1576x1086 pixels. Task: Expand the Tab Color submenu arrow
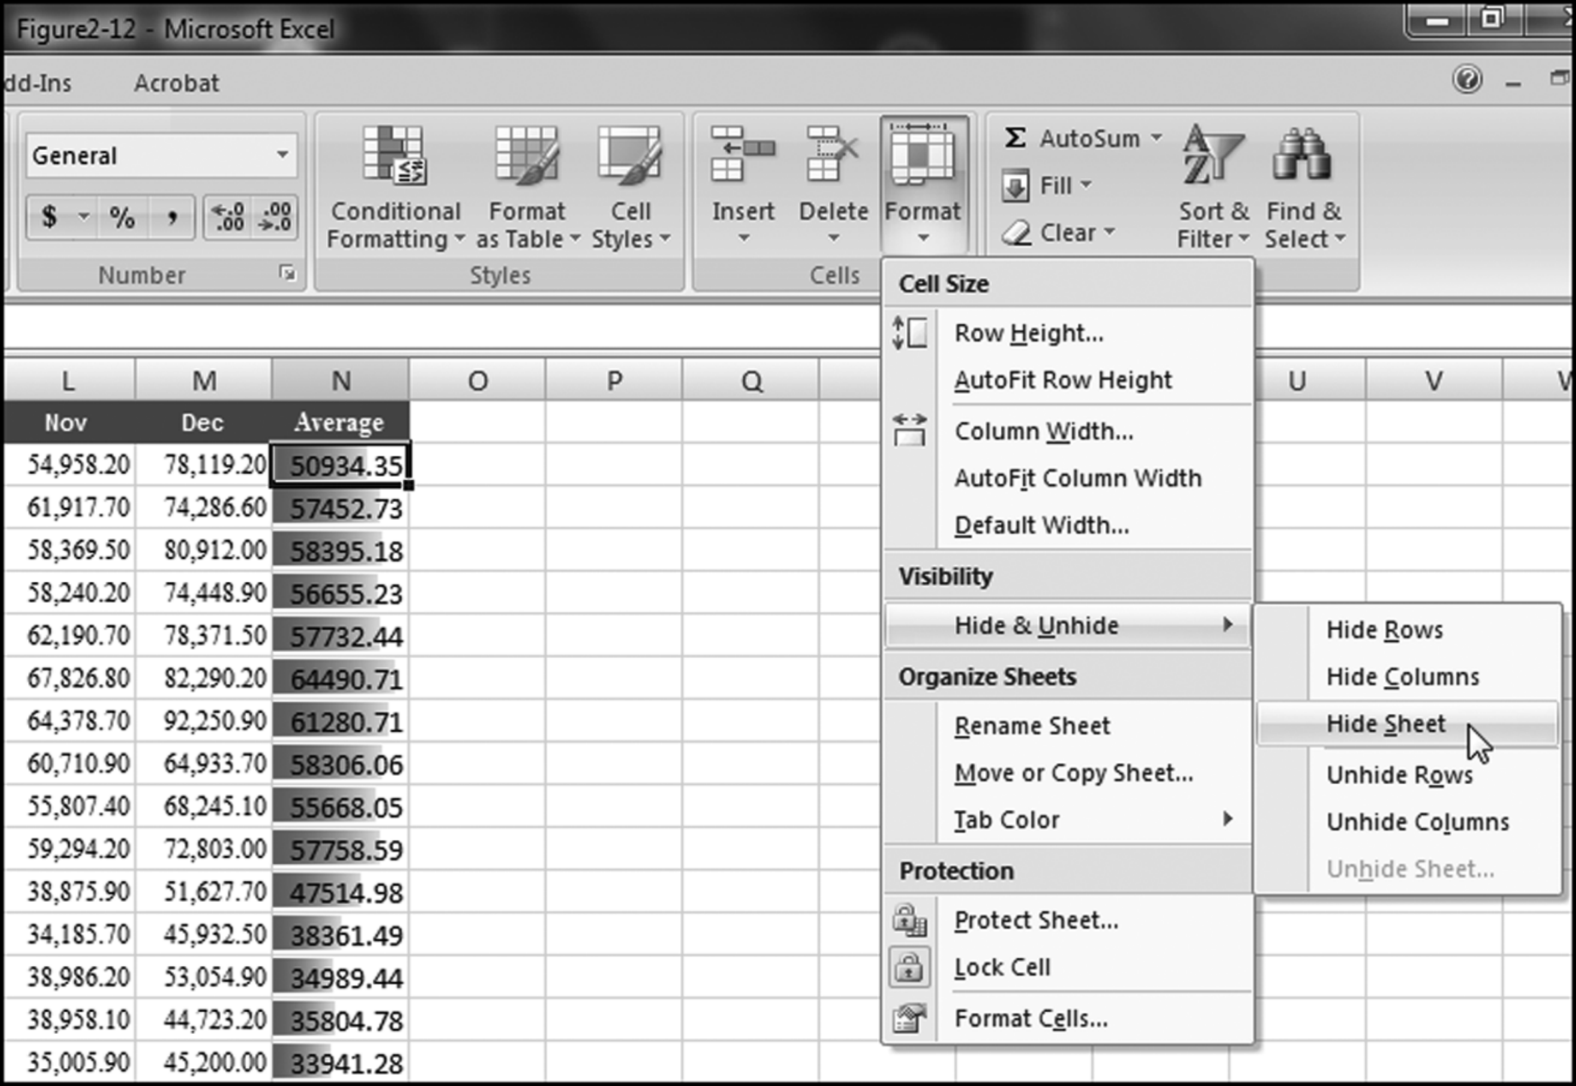[1228, 819]
